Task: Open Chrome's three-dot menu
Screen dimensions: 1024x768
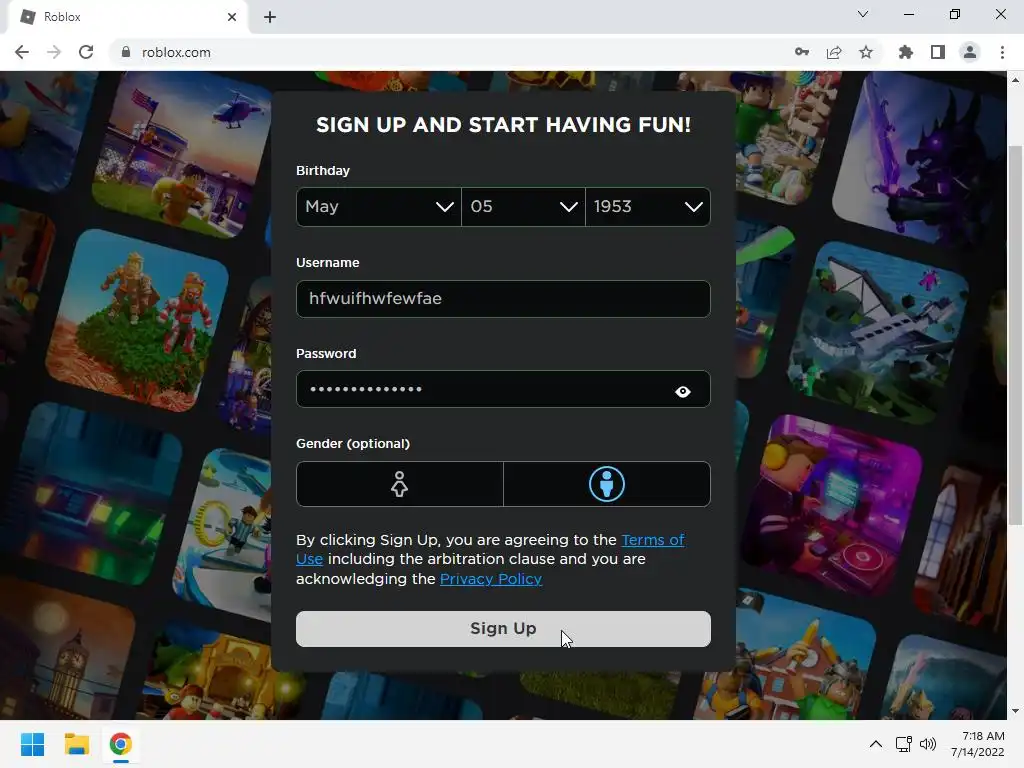Action: tap(1002, 52)
